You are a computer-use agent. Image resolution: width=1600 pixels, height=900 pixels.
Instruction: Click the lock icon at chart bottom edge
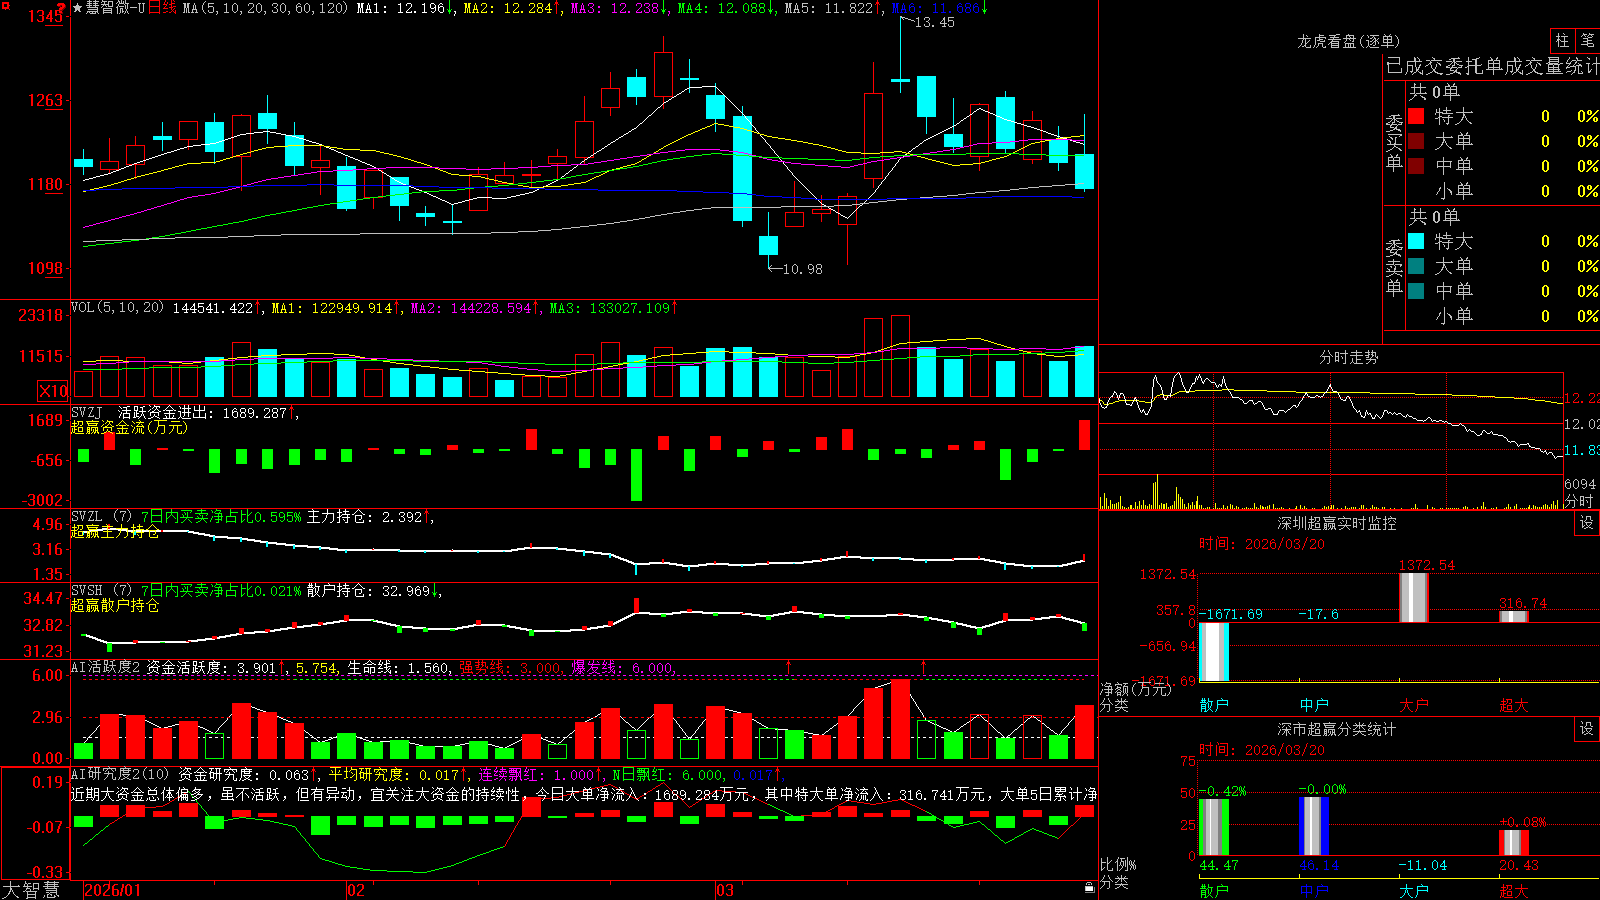click(x=1089, y=887)
